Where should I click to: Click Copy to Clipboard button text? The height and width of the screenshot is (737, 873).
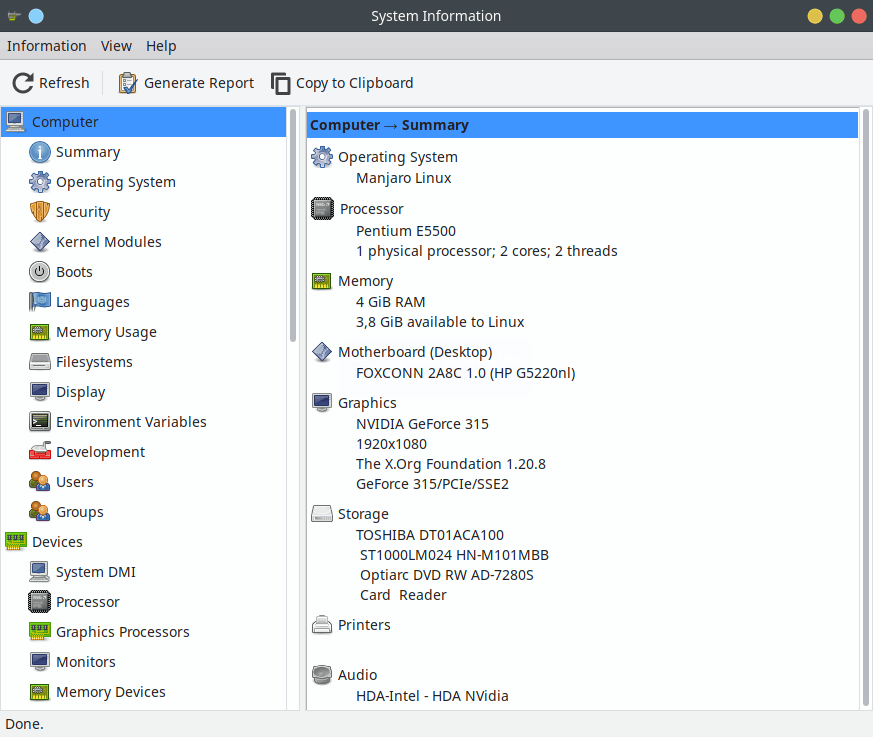355,83
